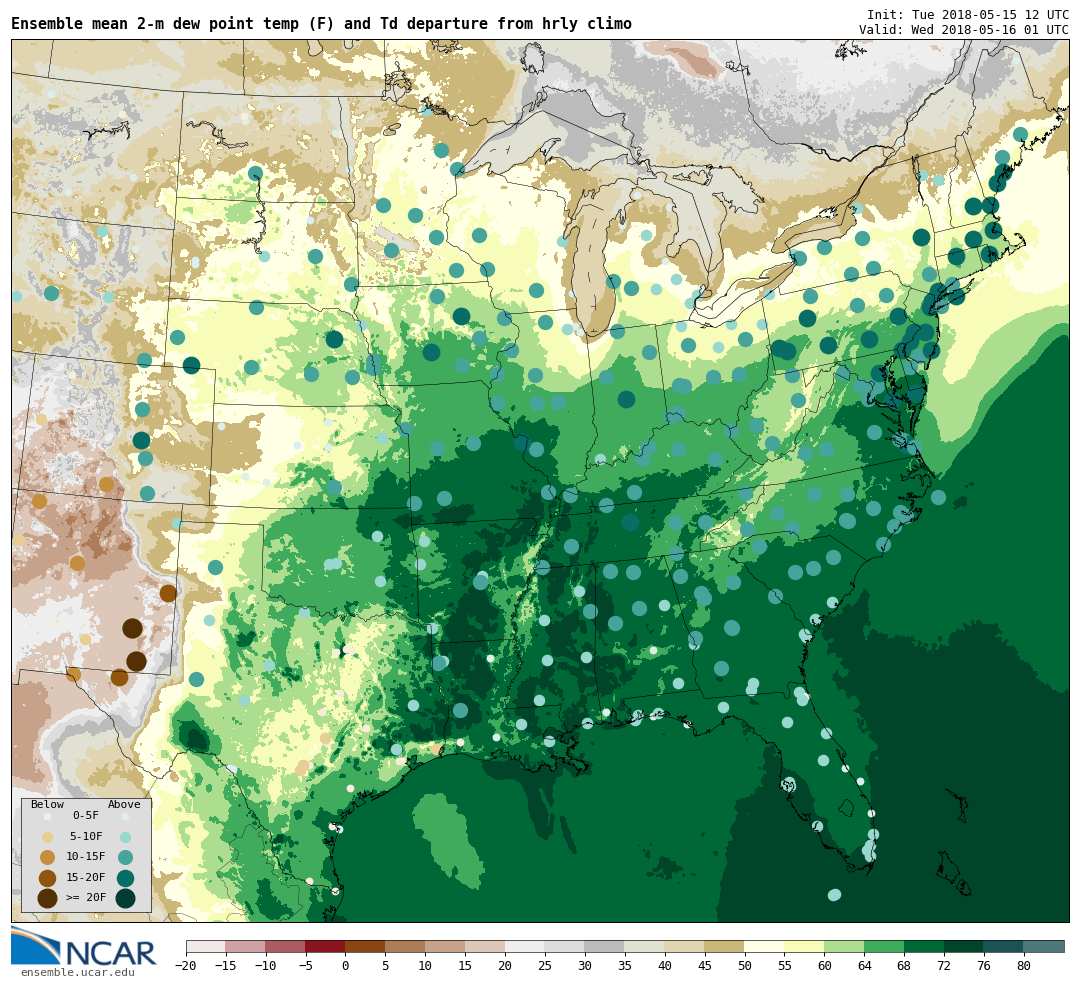Pick the colorbar swatch between -10 and -5

coord(286,946)
